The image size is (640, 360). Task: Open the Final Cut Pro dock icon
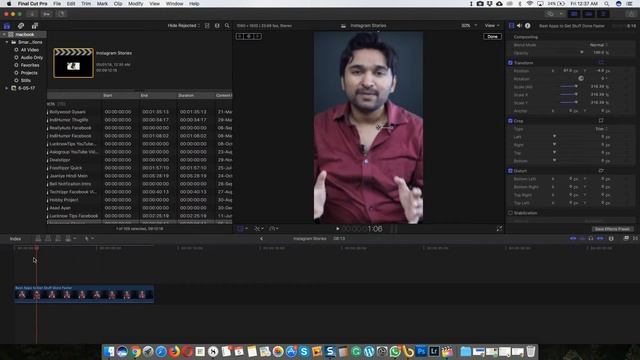pos(448,351)
